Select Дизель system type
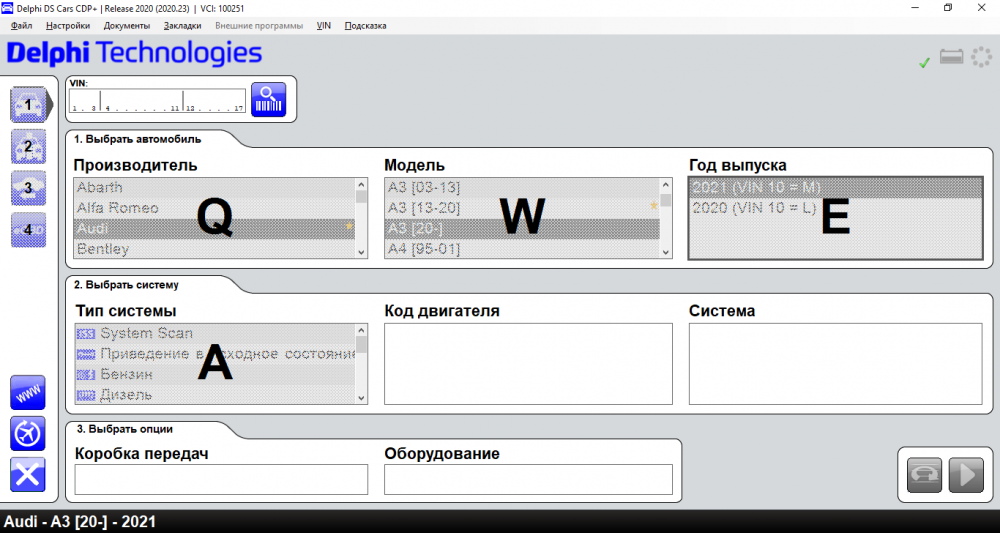 coord(215,395)
